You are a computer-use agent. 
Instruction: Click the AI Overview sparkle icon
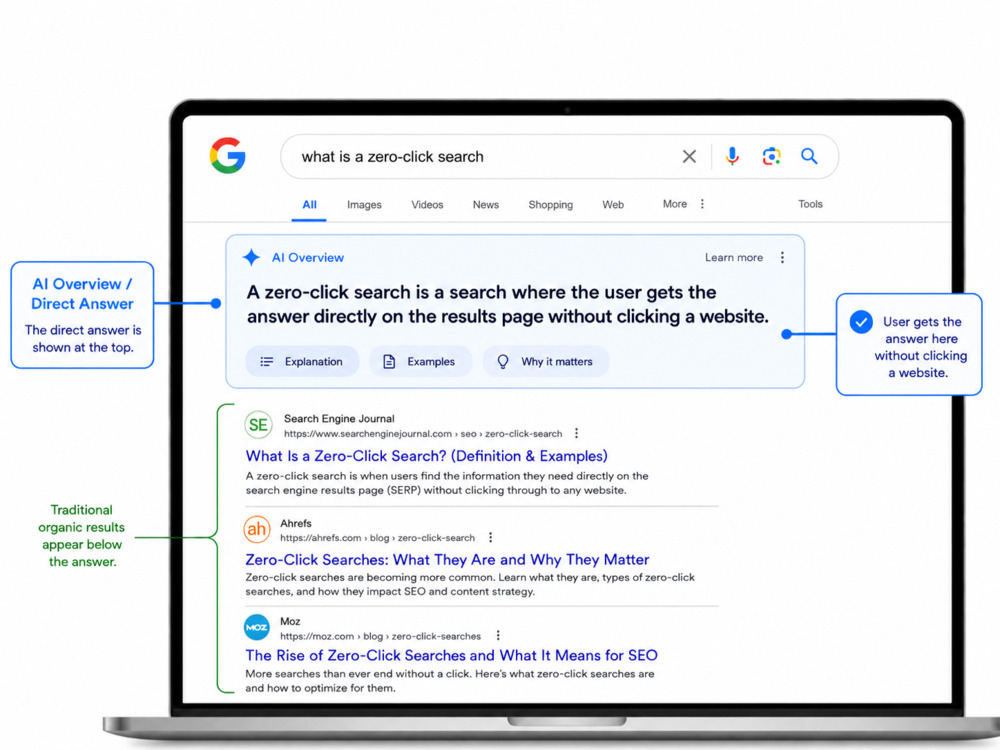coord(251,258)
